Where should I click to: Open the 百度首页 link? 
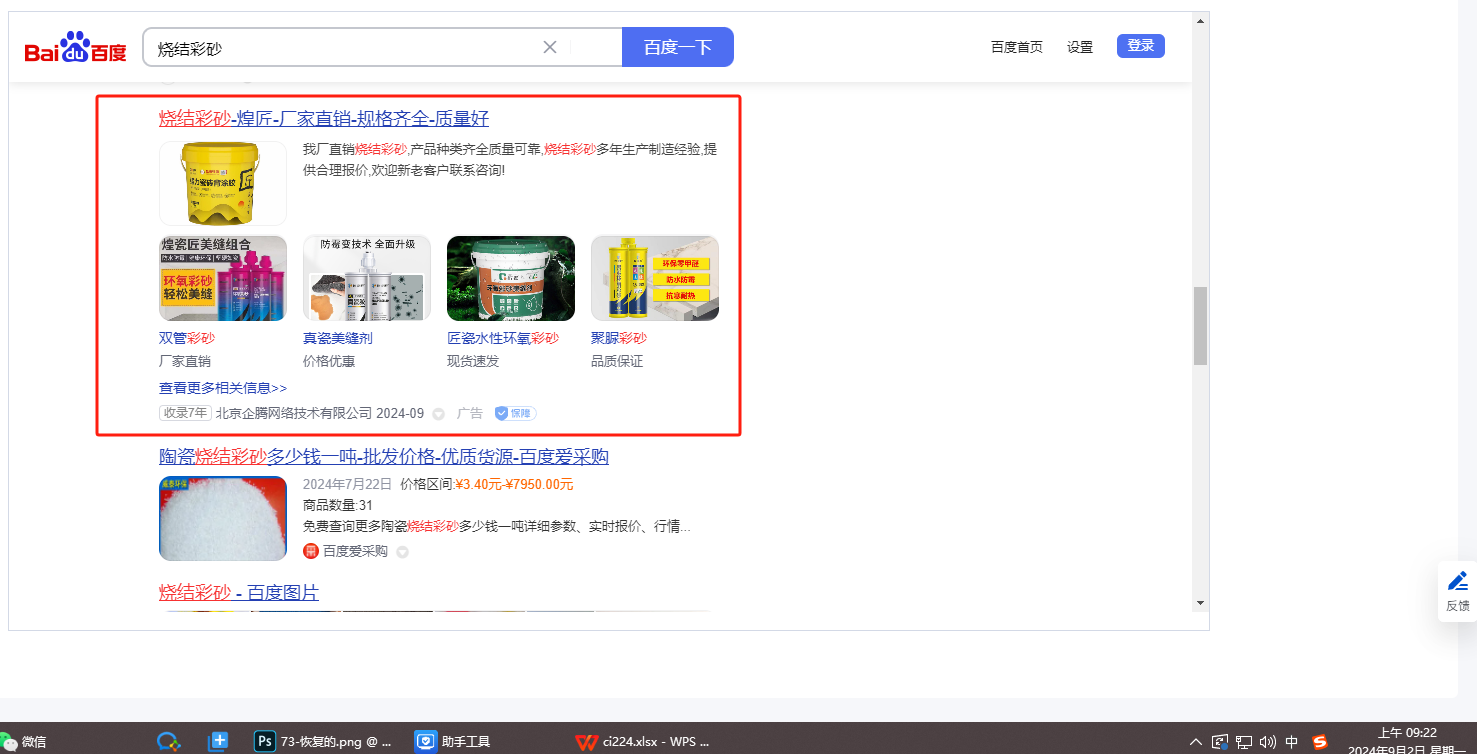[x=1017, y=47]
